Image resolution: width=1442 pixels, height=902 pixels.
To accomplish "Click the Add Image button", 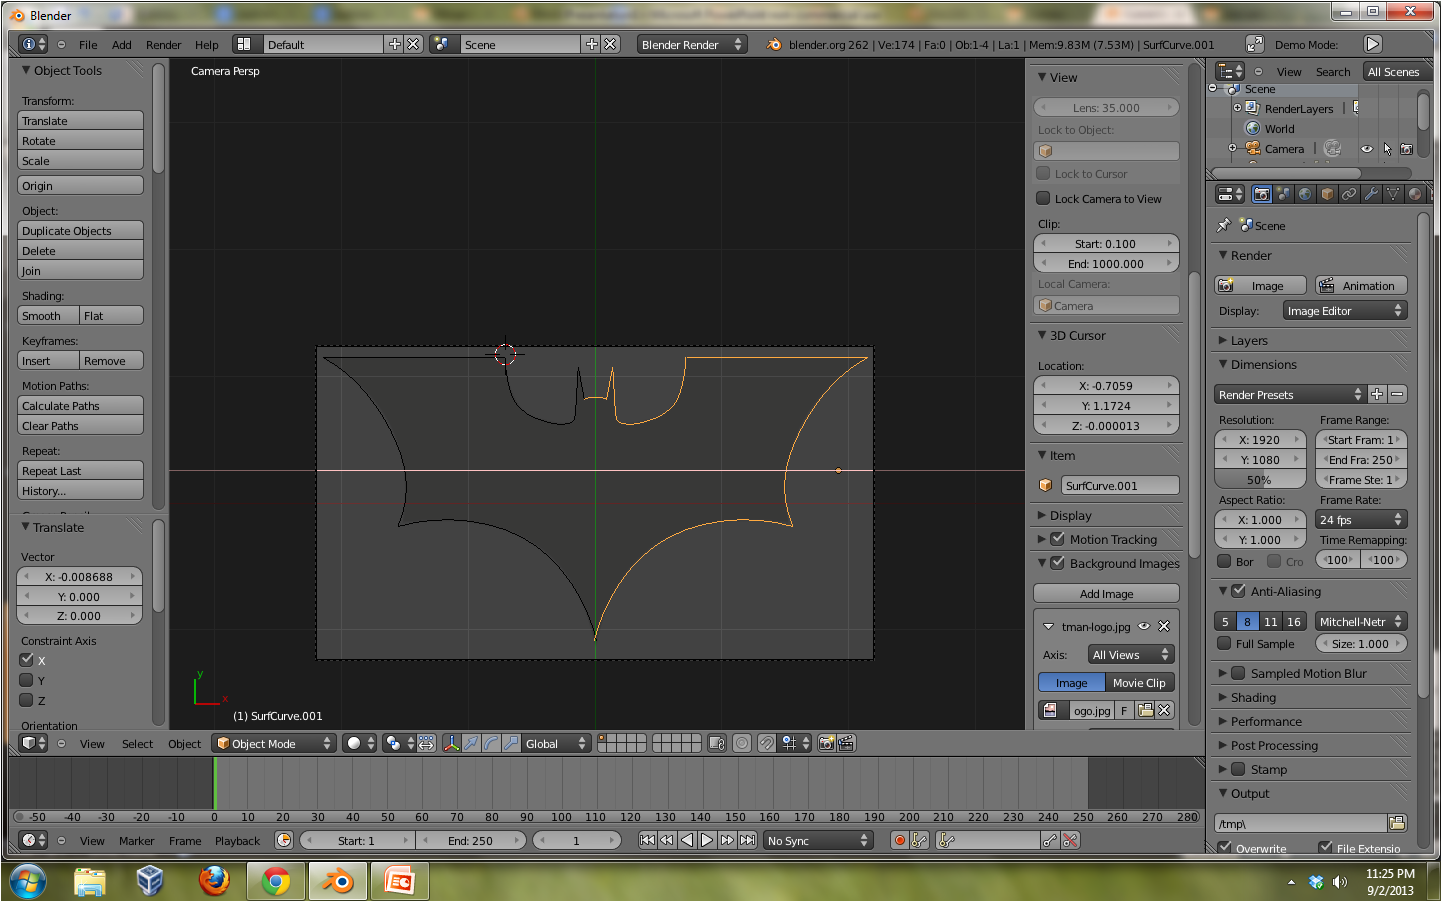I will 1106,593.
